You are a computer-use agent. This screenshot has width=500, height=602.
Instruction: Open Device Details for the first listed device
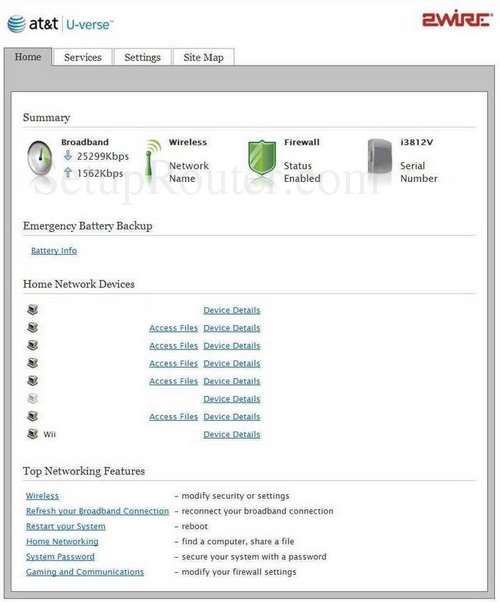coord(232,310)
